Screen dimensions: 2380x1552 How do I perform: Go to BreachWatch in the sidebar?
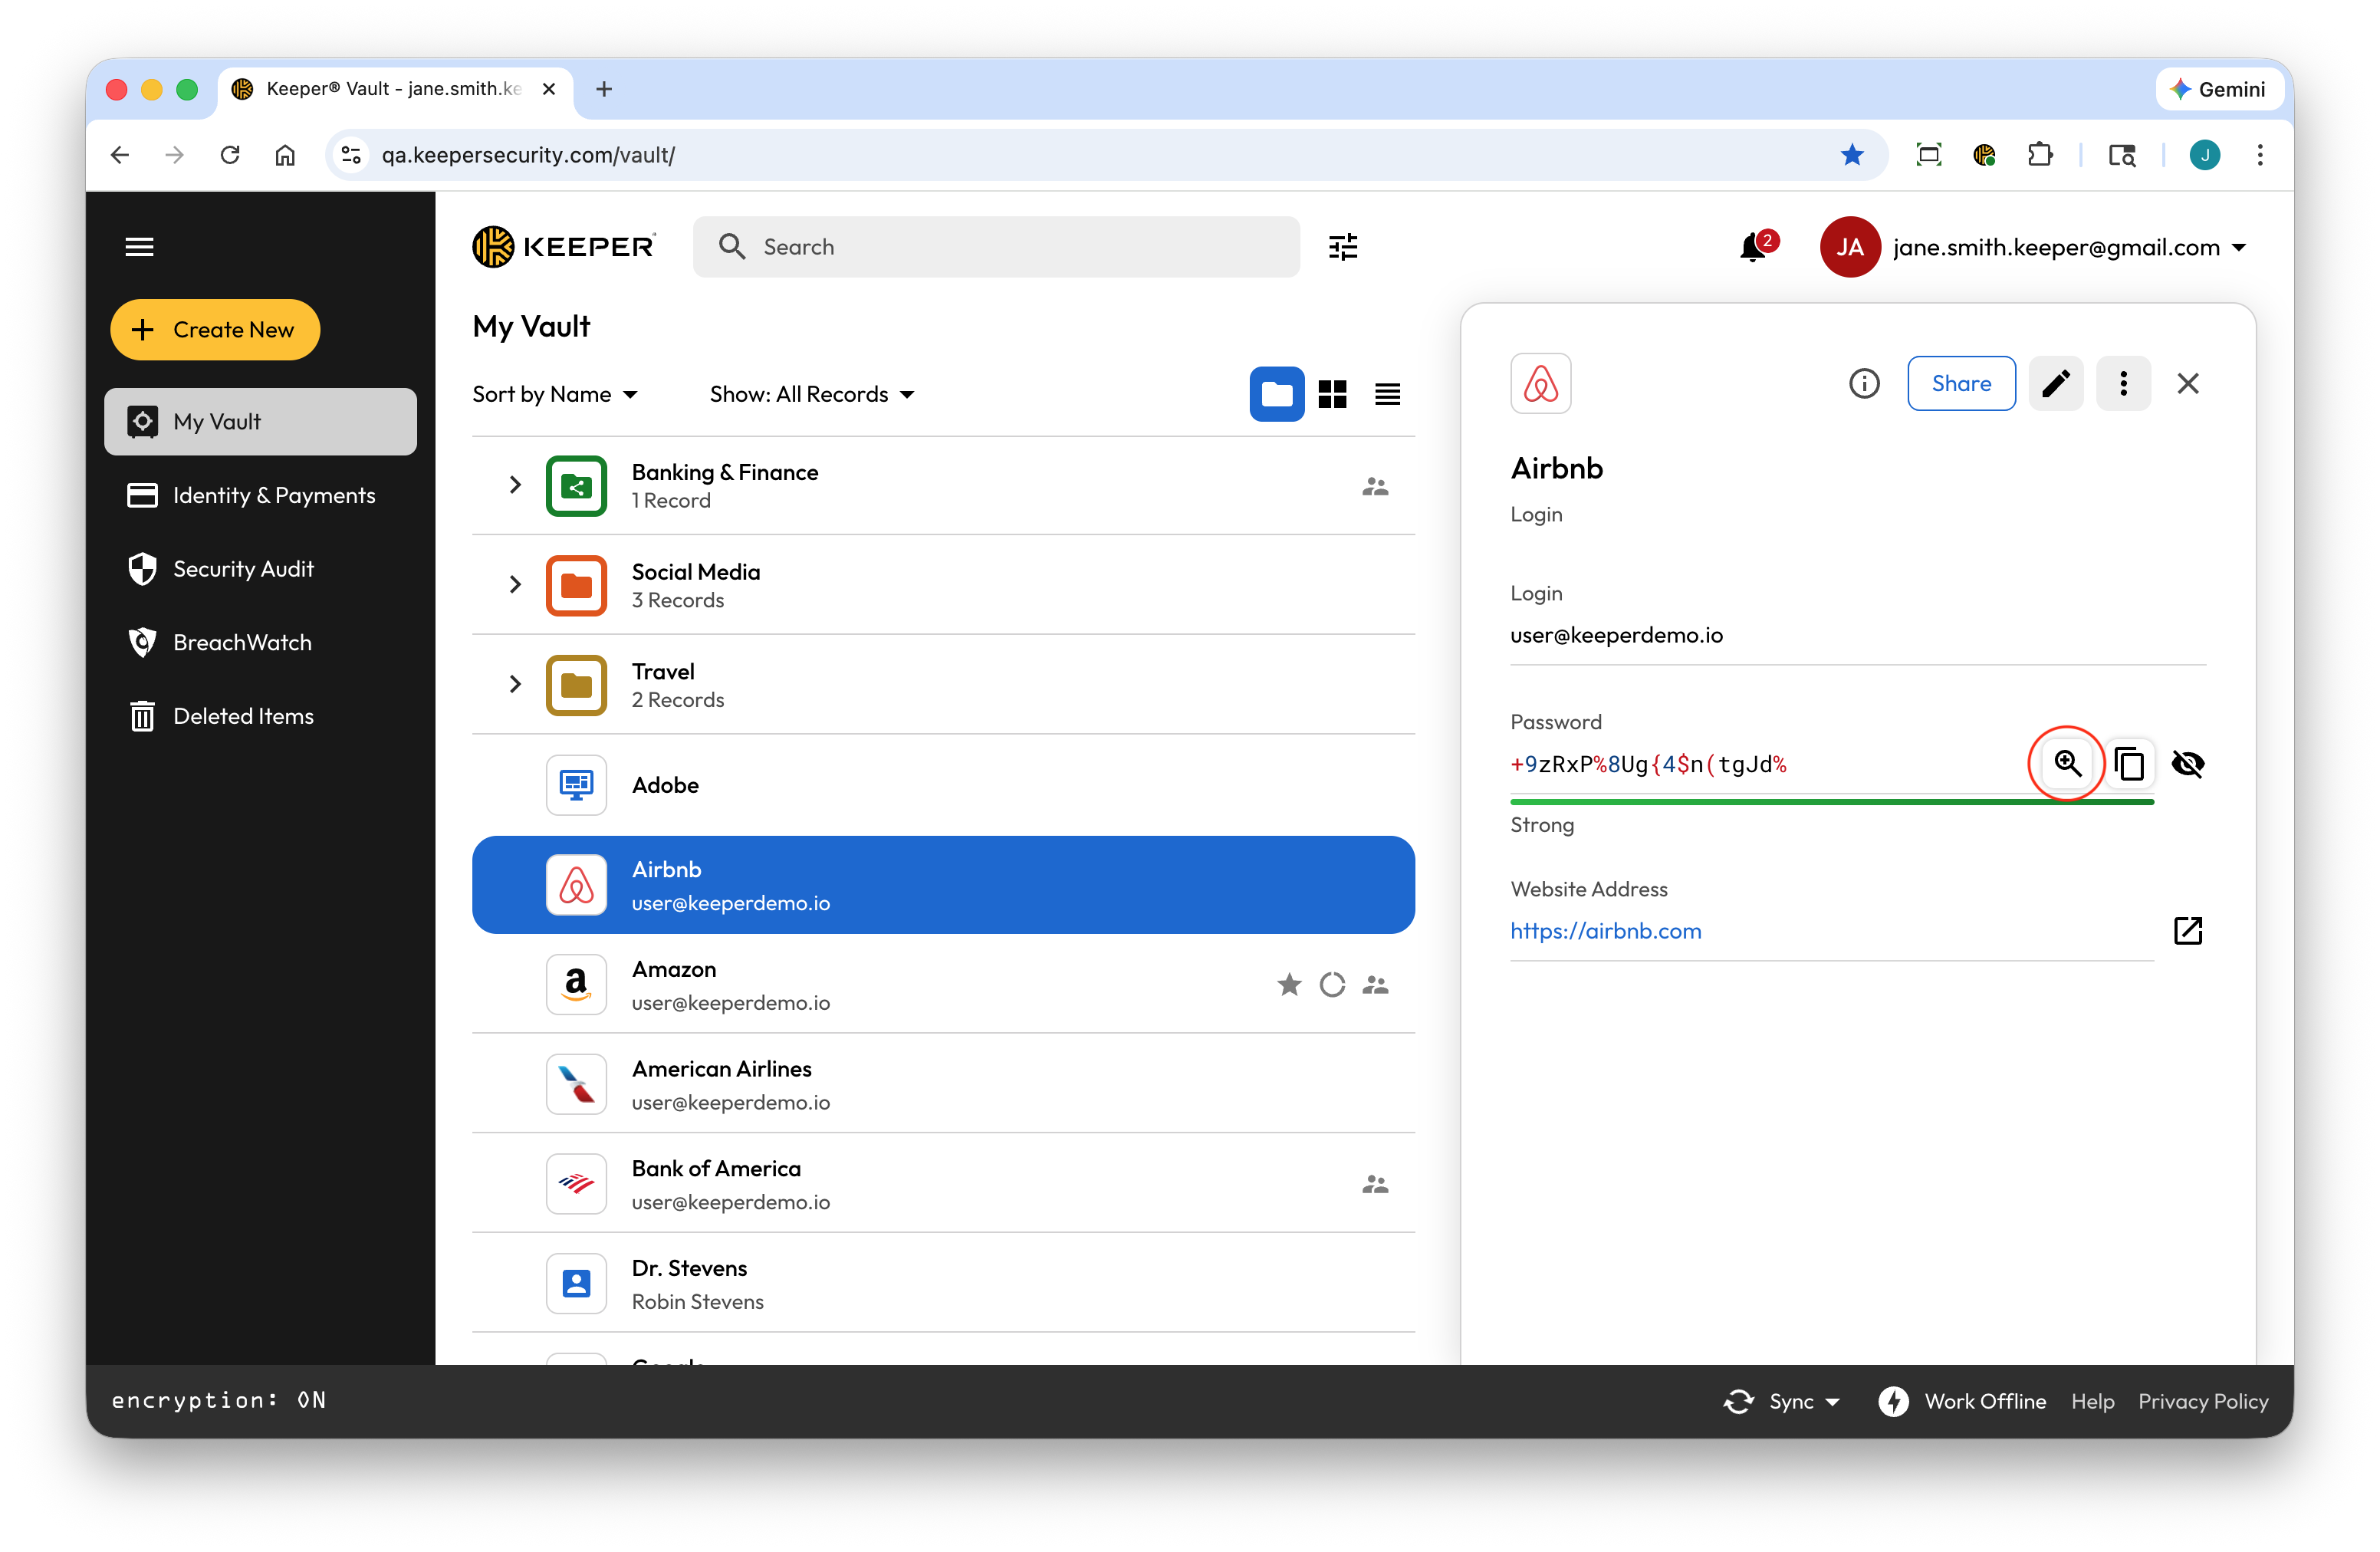tap(242, 642)
